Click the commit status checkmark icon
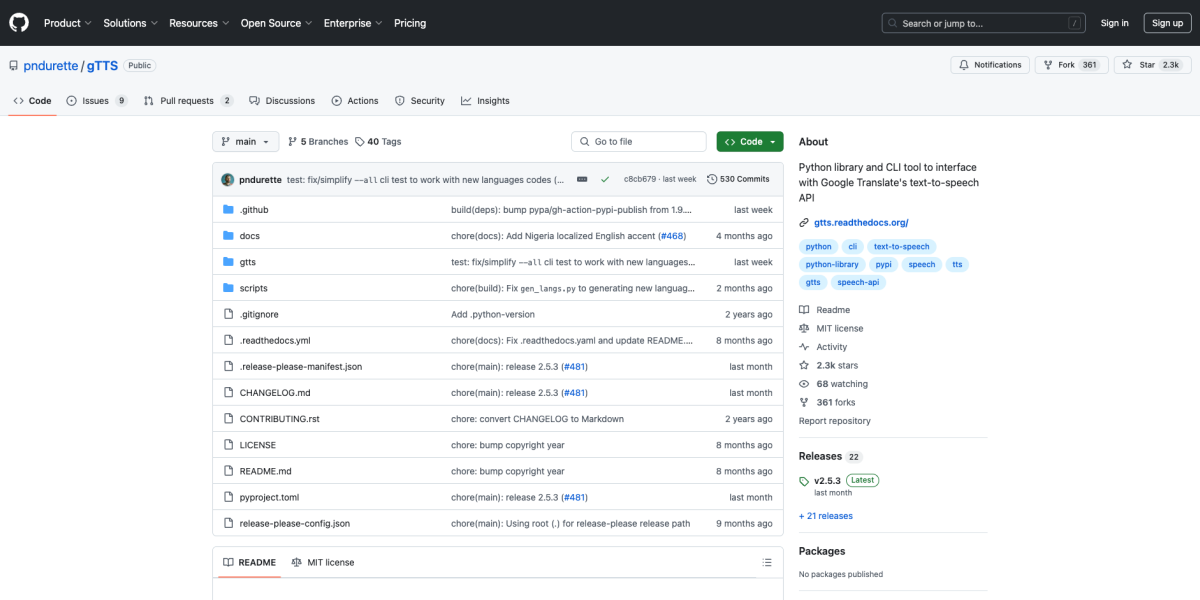The height and width of the screenshot is (600, 1200). (605, 179)
